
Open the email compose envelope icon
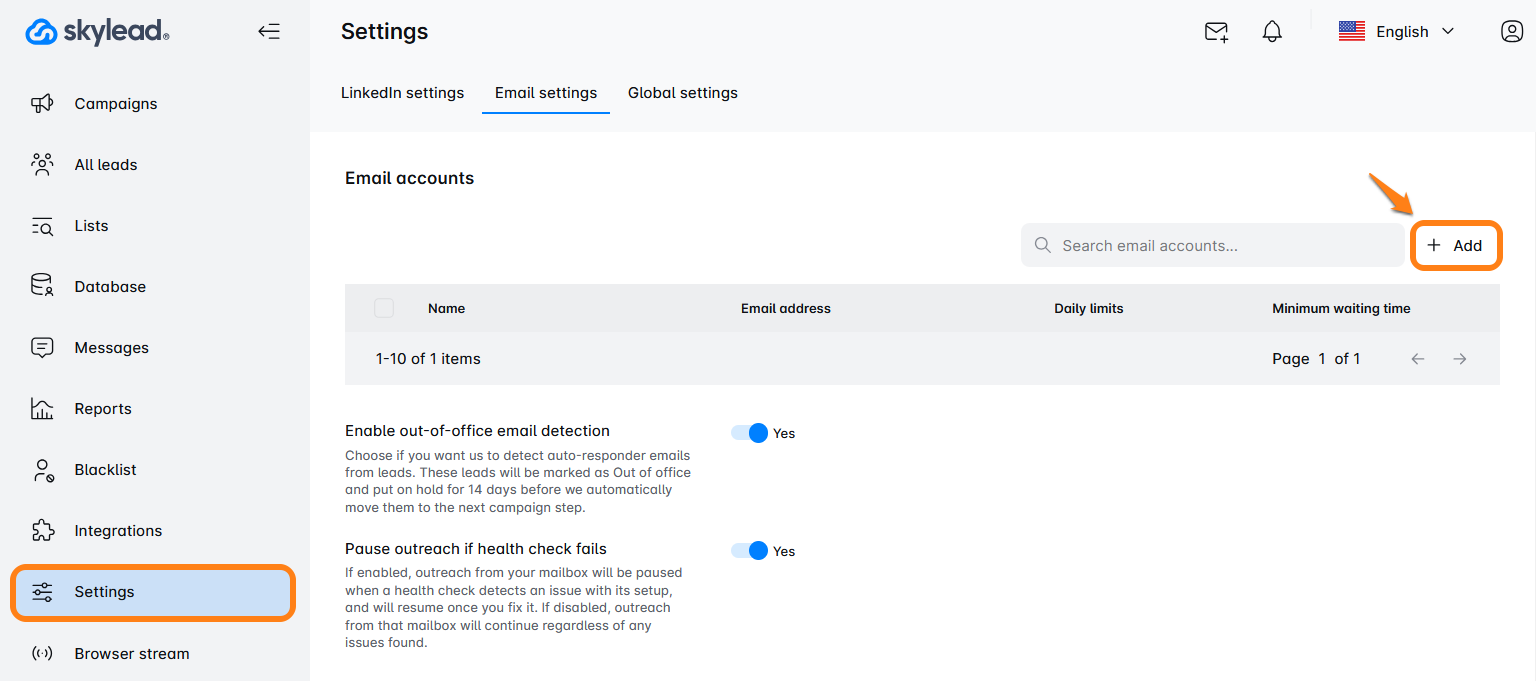click(1216, 32)
